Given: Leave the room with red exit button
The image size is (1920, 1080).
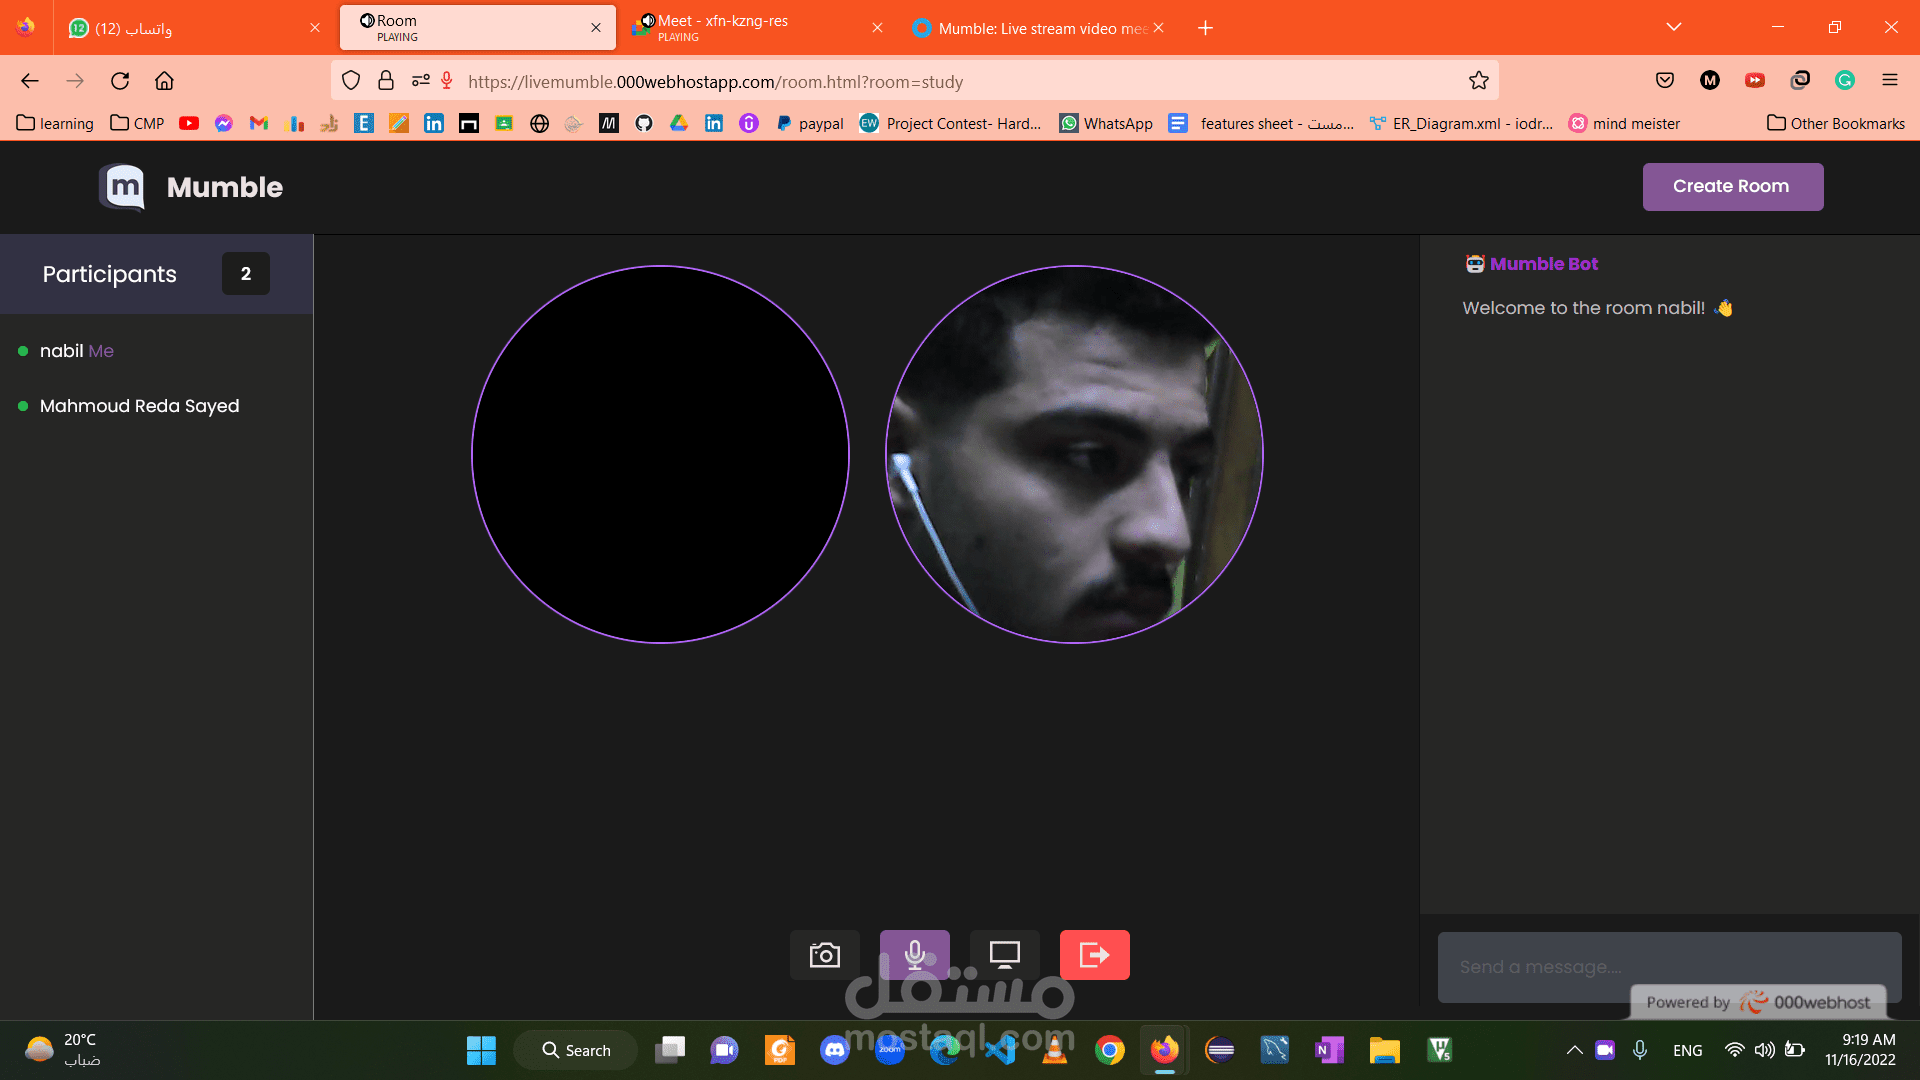Looking at the screenshot, I should 1094,955.
